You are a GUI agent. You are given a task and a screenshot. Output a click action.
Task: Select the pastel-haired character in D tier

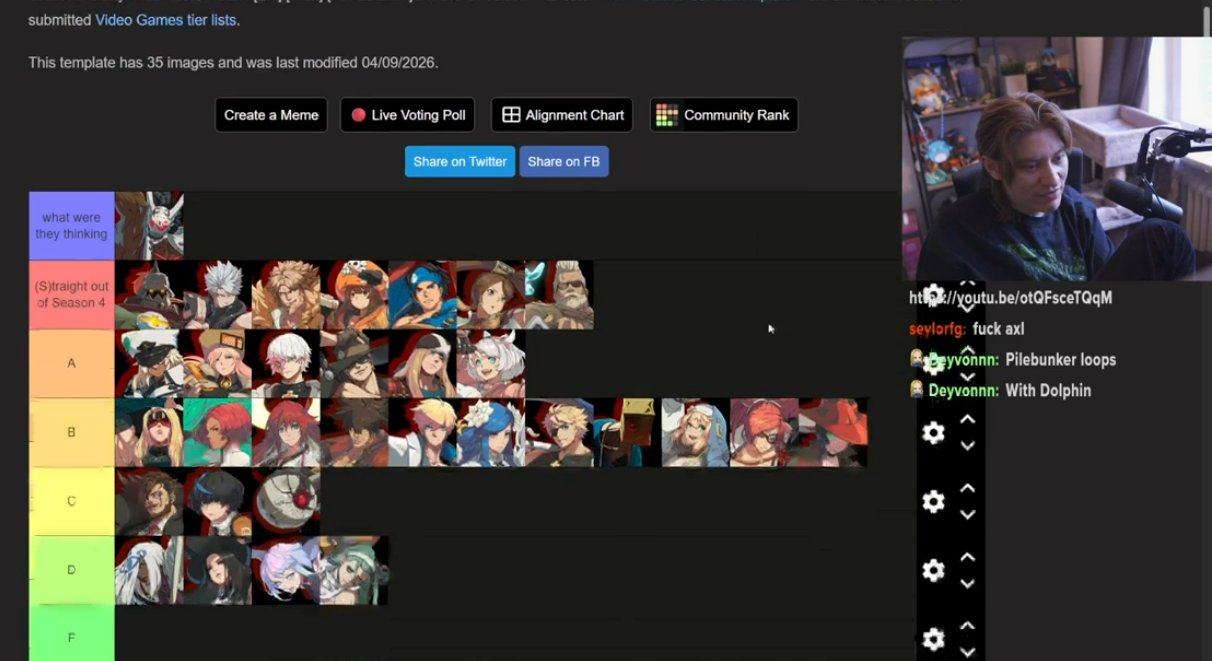pyautogui.click(x=286, y=570)
